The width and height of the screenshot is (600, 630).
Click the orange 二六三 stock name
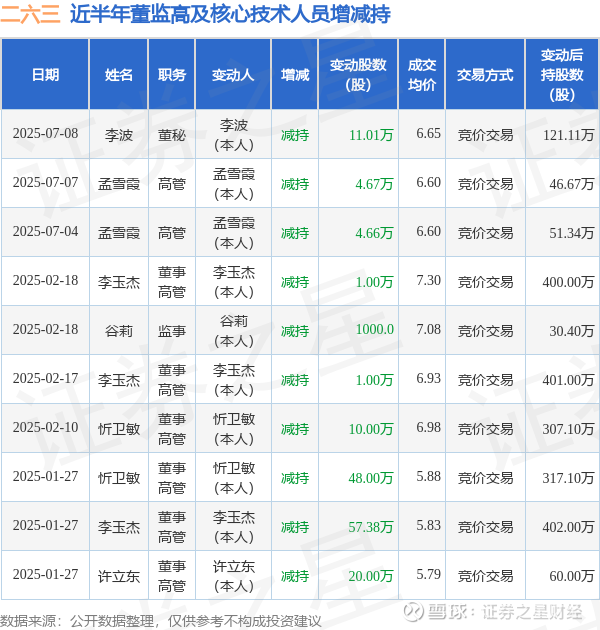(30, 14)
